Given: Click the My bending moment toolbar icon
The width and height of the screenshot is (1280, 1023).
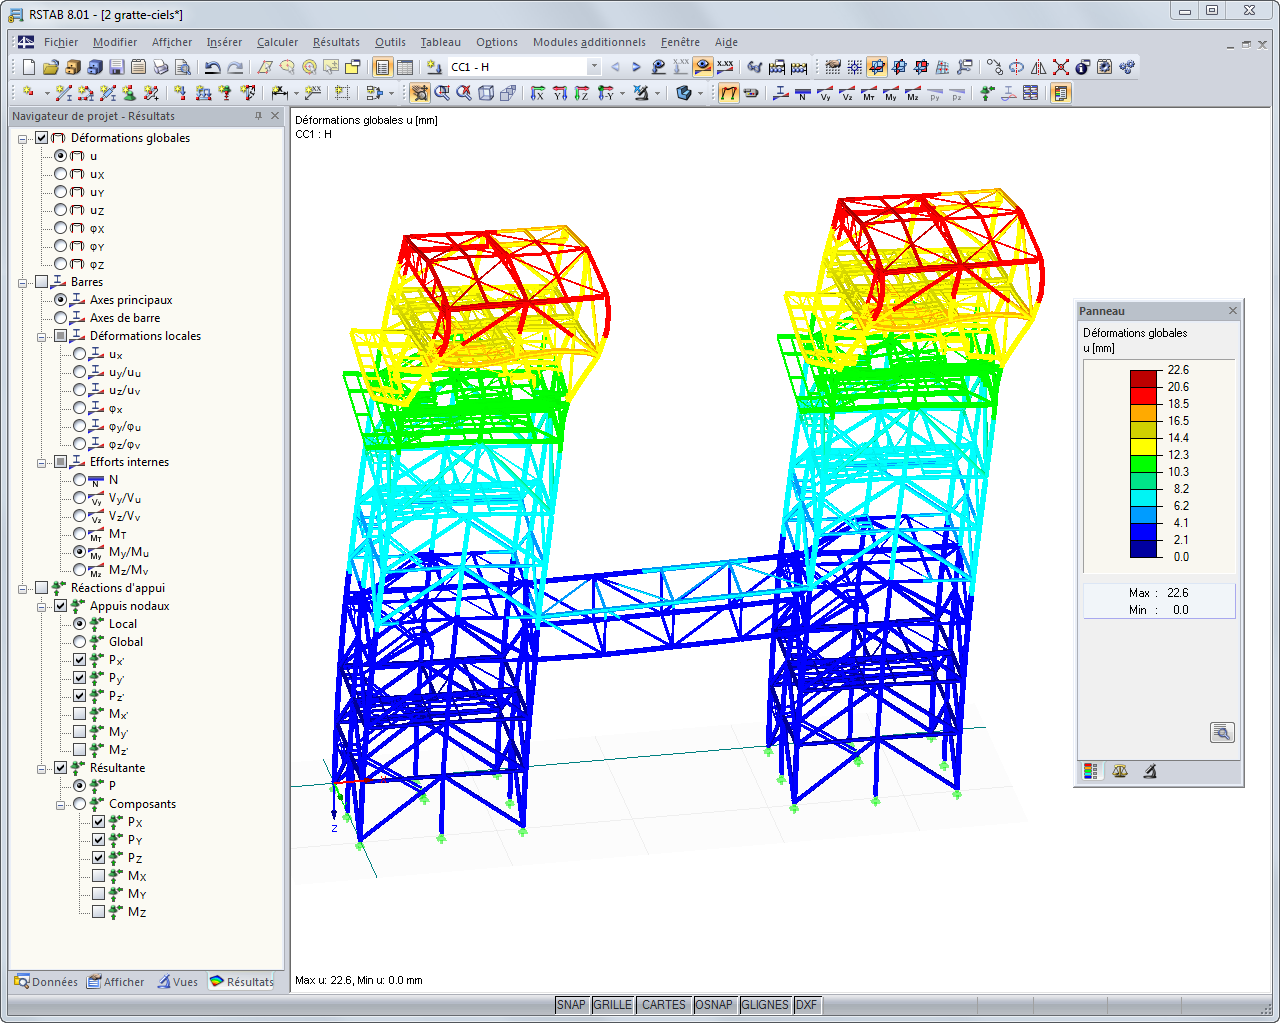Looking at the screenshot, I should 890,94.
